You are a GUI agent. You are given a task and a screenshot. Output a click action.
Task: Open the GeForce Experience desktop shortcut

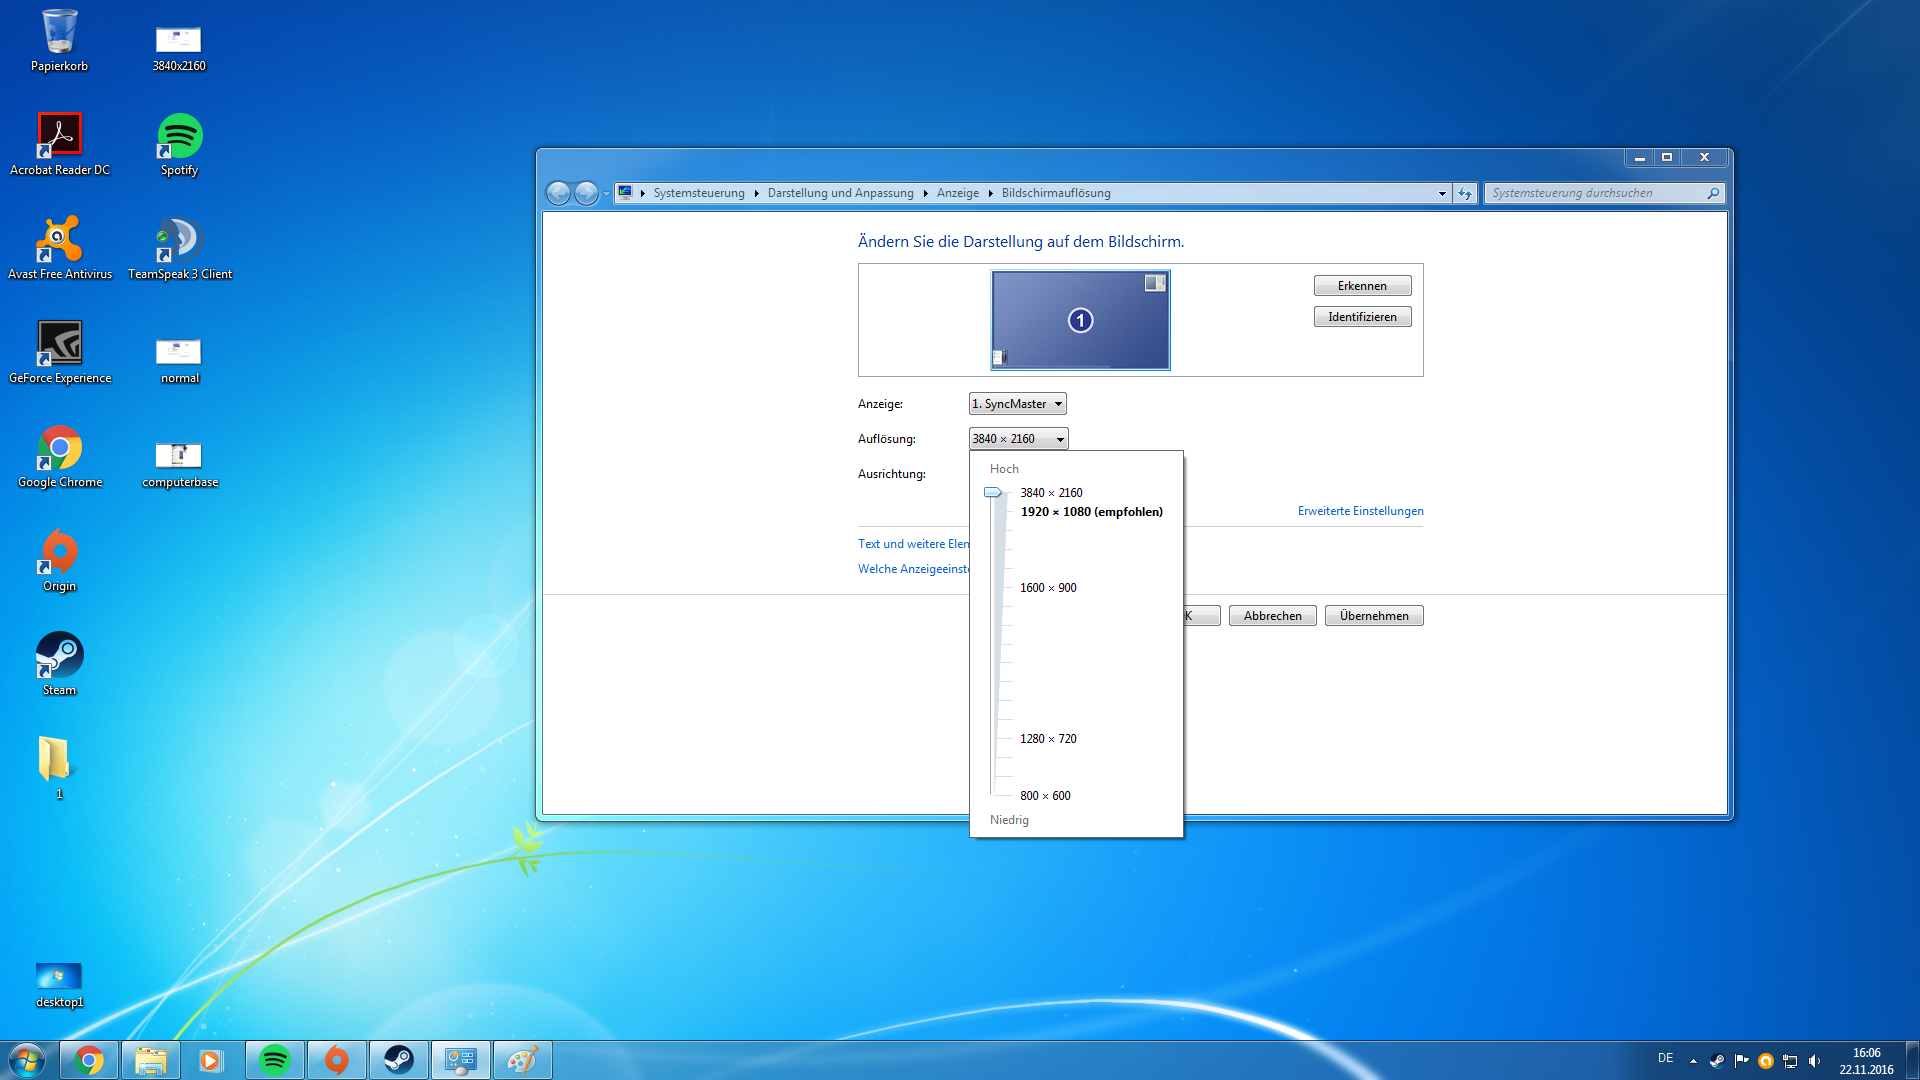[60, 352]
